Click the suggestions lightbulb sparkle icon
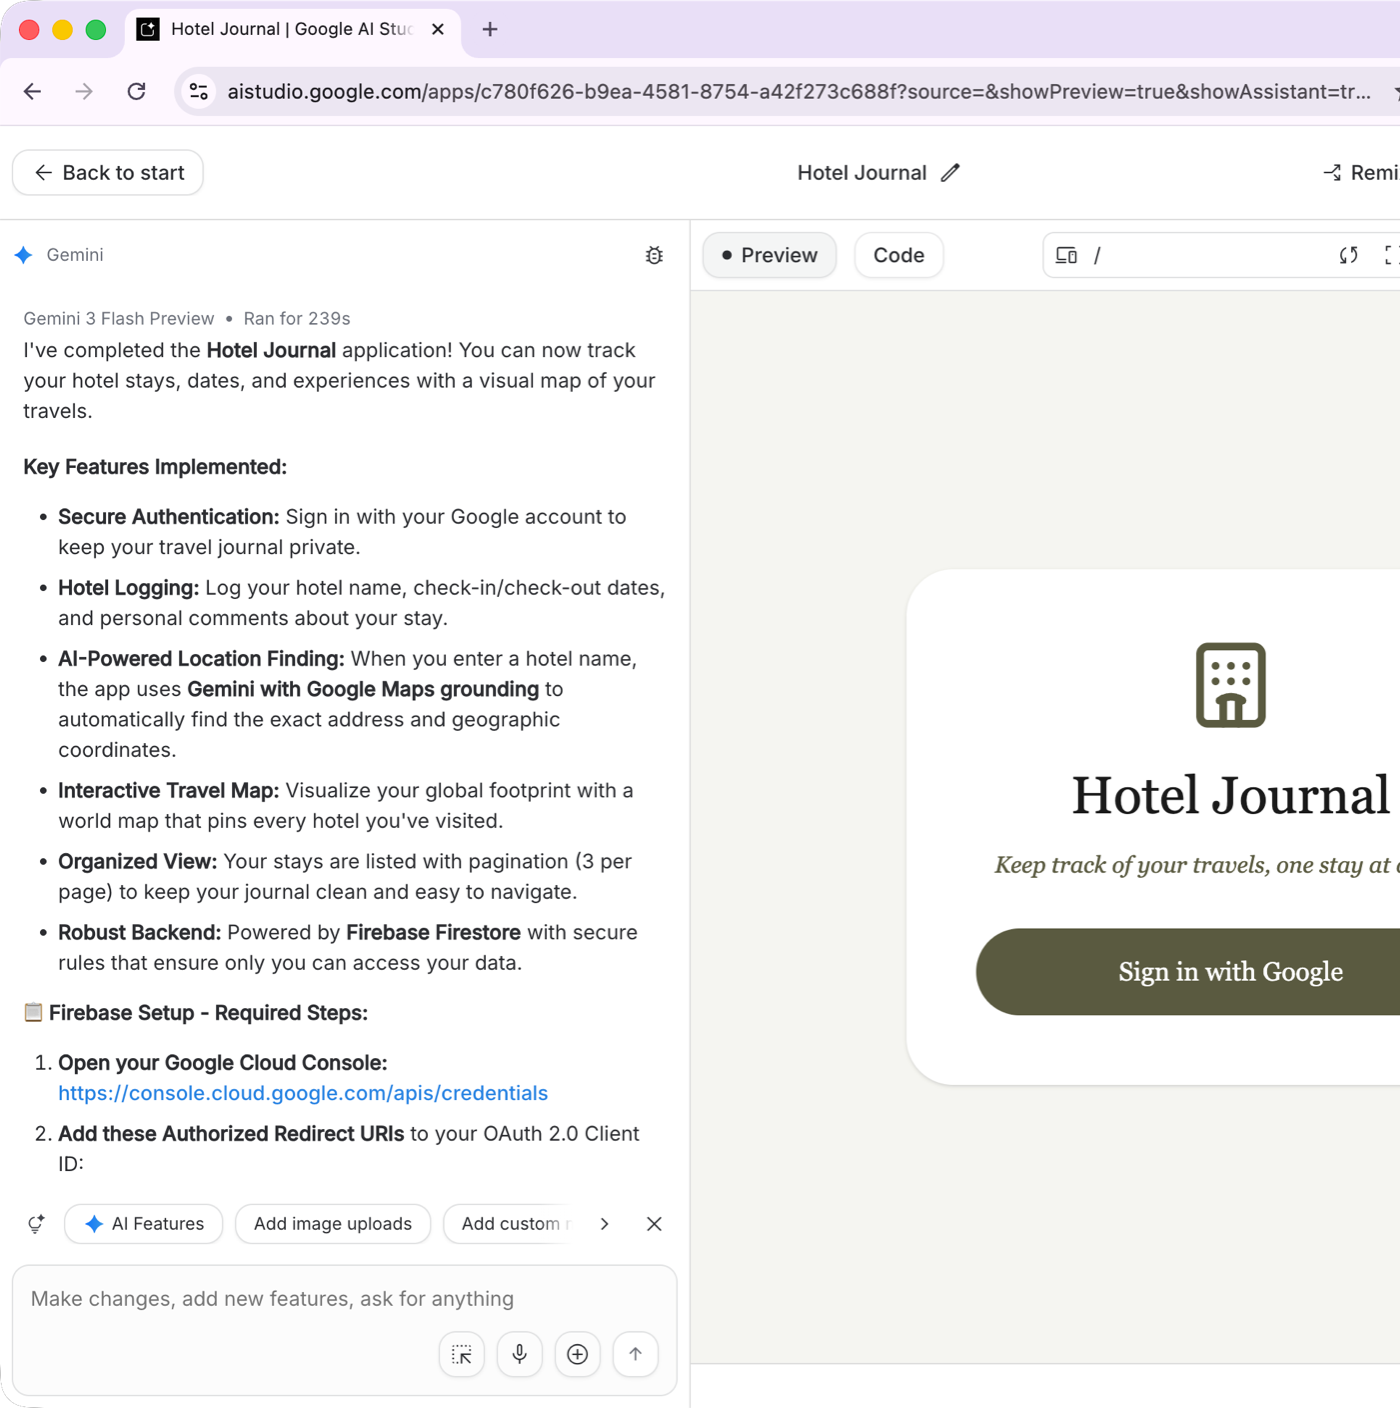The image size is (1400, 1408). click(x=37, y=1224)
